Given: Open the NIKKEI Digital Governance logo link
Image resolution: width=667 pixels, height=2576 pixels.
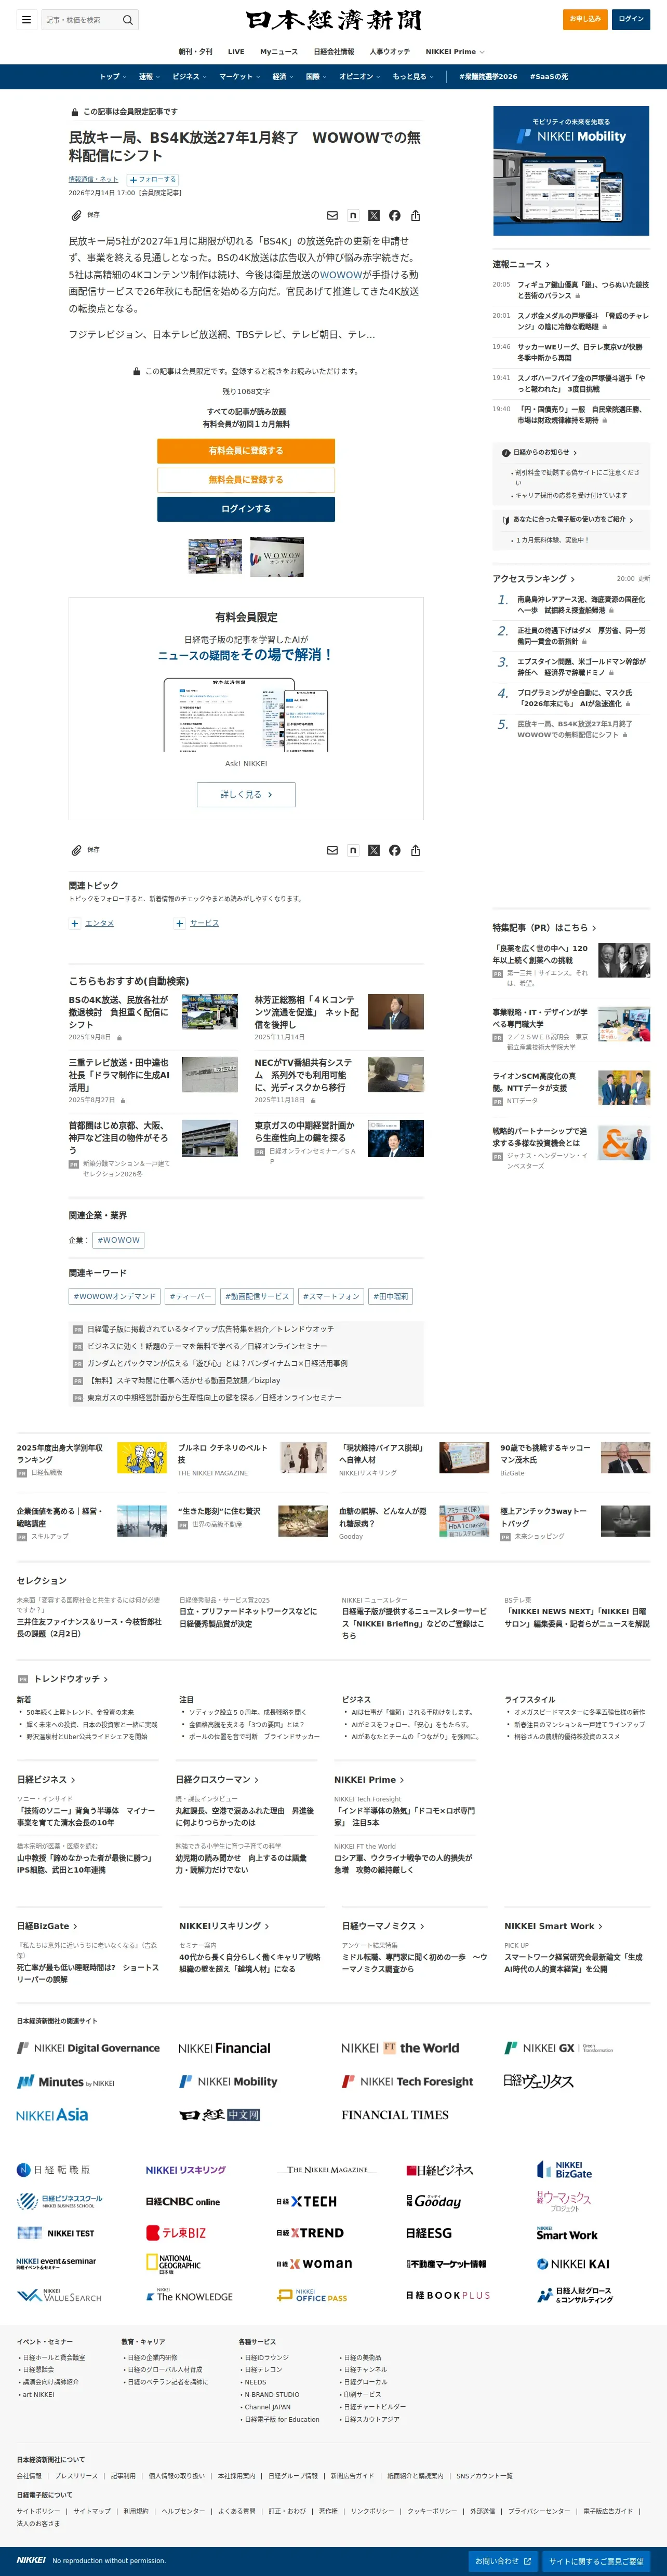Looking at the screenshot, I should coord(88,2047).
